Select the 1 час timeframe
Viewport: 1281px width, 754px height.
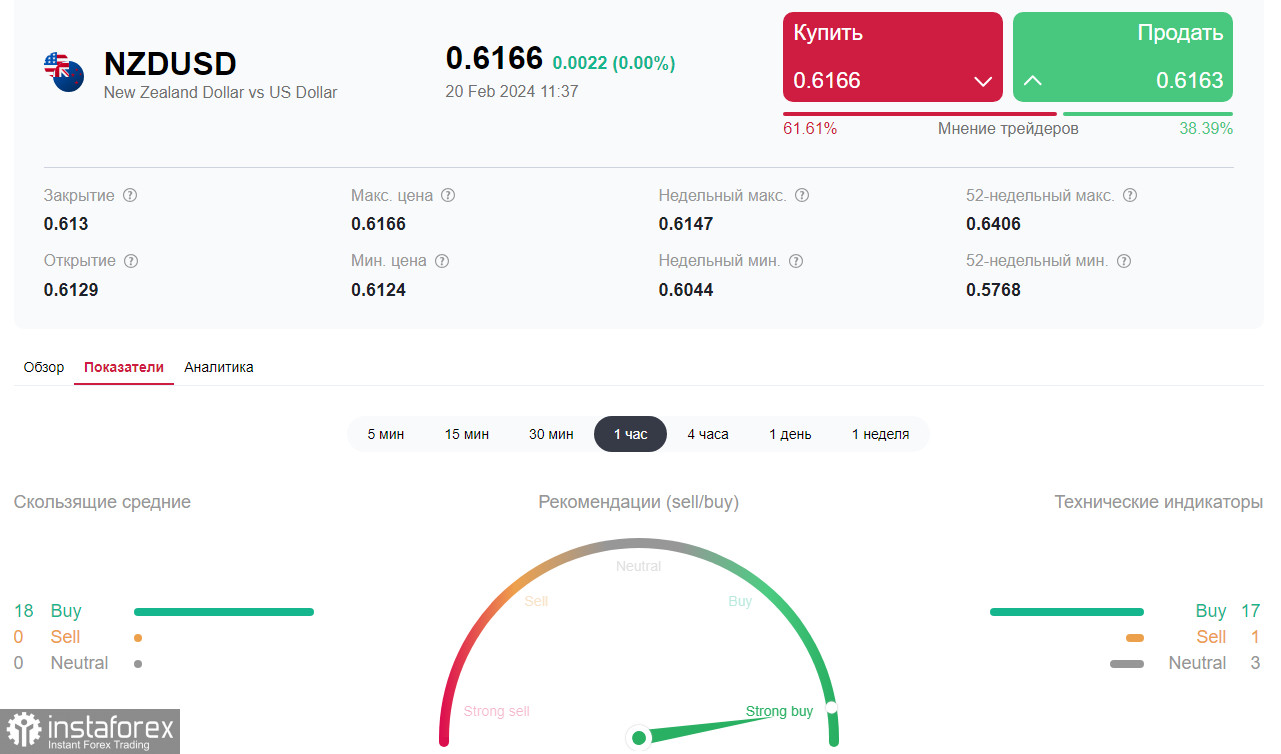630,434
